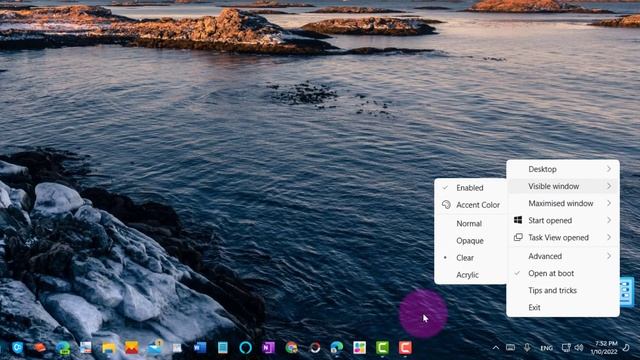Open the network tray icon
The height and width of the screenshot is (360, 640).
(566, 348)
